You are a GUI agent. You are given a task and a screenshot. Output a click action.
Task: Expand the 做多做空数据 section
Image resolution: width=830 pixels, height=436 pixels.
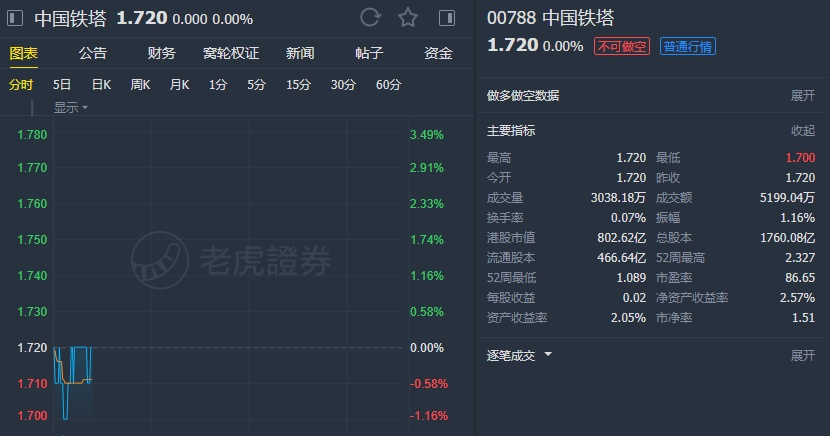click(803, 95)
